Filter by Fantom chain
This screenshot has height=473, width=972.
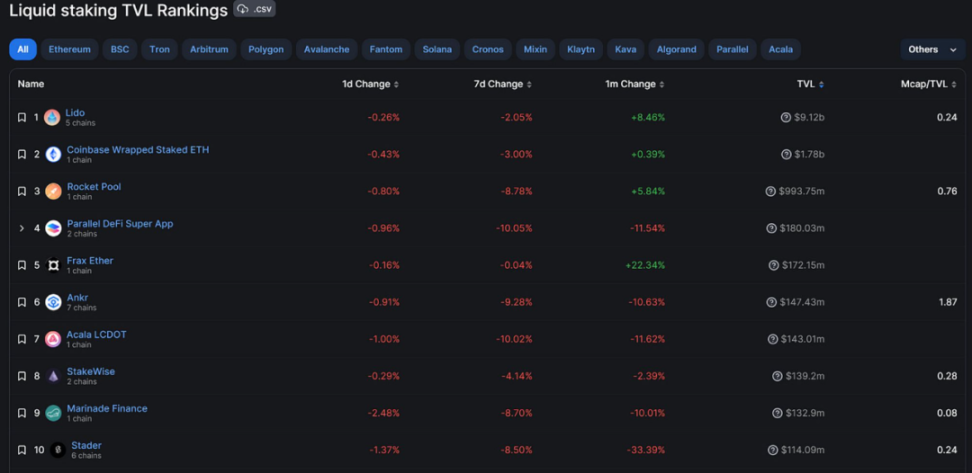coord(386,50)
